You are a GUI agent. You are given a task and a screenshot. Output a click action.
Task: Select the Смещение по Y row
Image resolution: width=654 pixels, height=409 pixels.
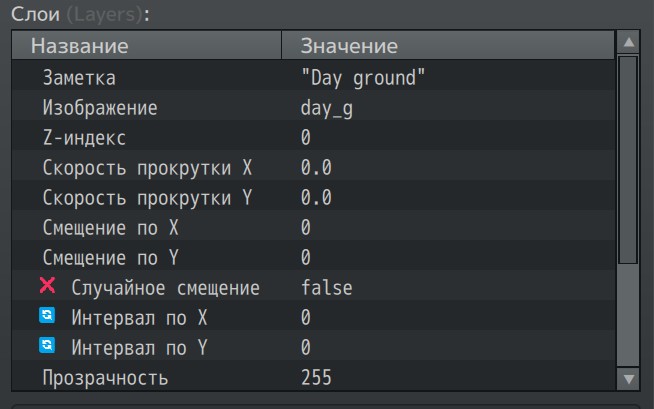click(313, 258)
